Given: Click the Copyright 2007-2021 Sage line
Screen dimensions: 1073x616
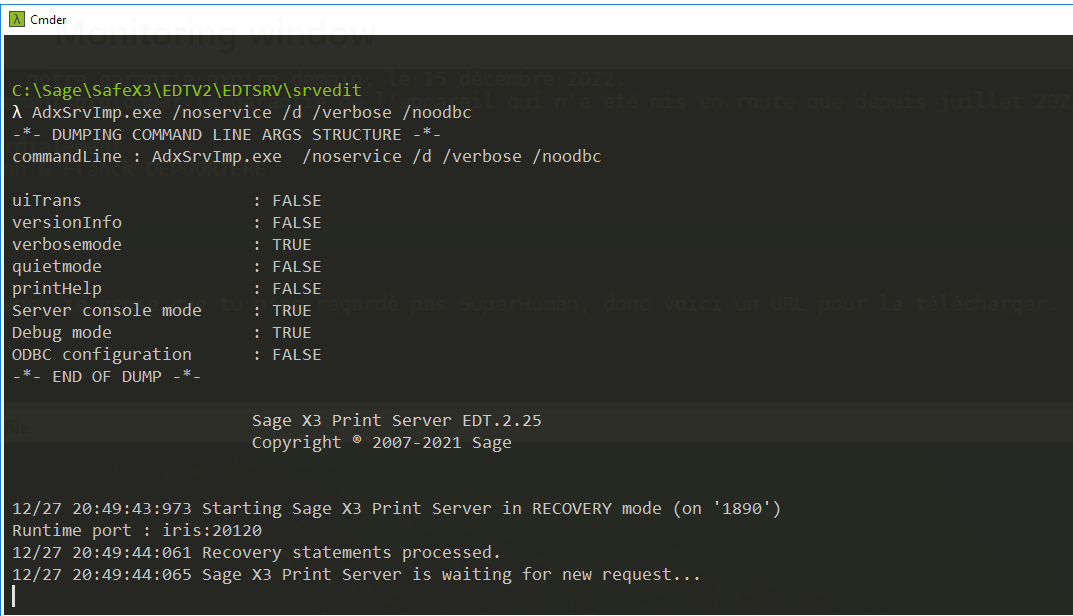Looking at the screenshot, I should click(380, 442).
